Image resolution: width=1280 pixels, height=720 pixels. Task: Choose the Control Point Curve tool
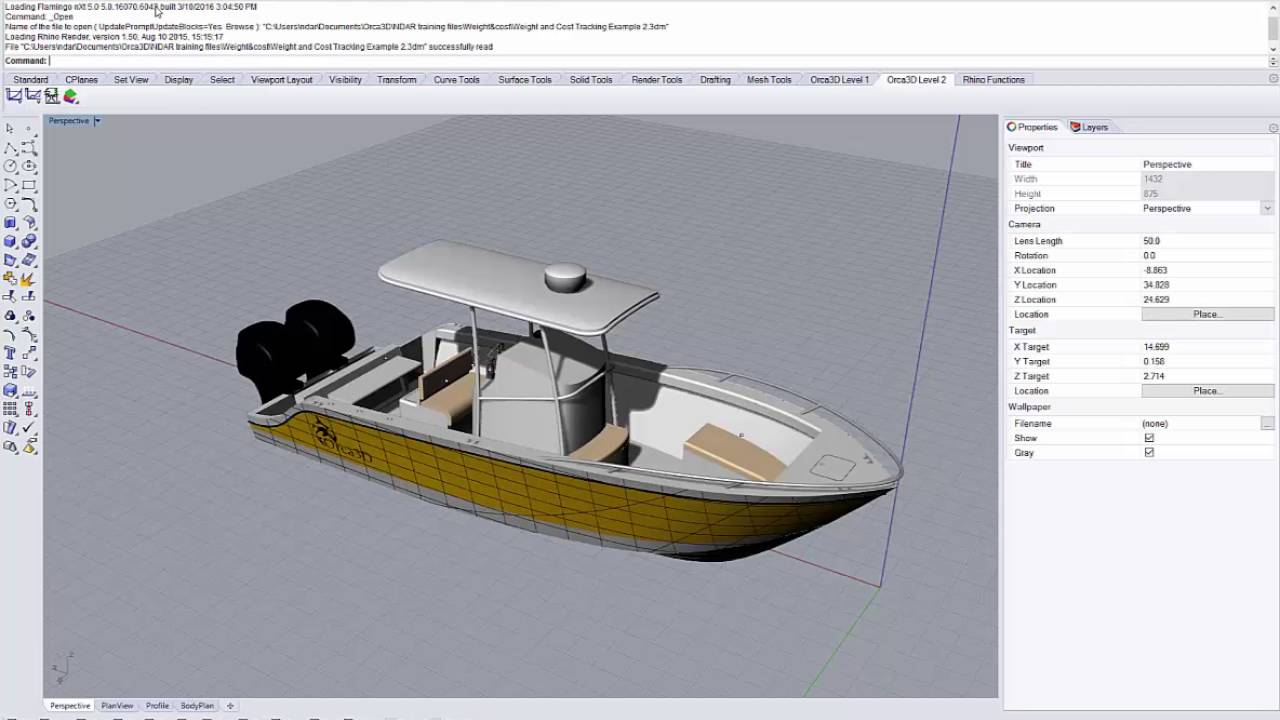[x=29, y=147]
